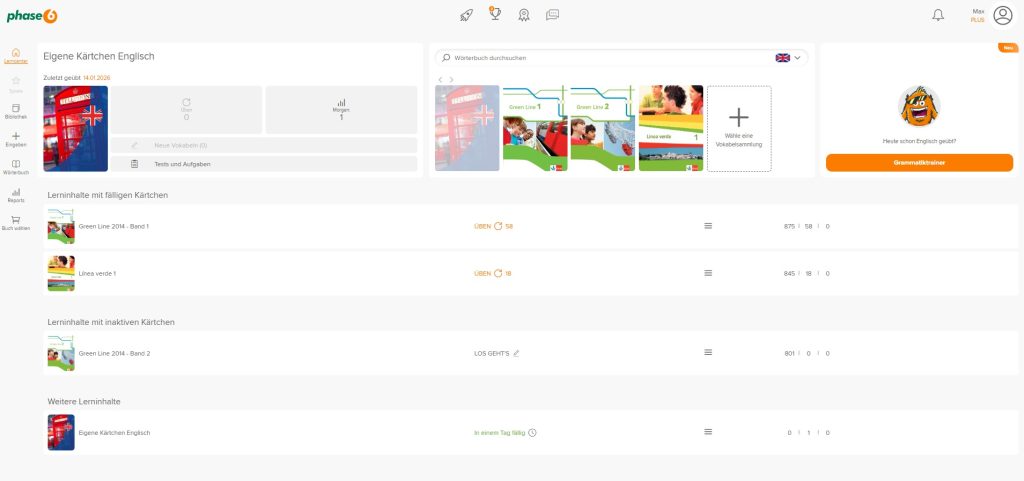This screenshot has height=481, width=1024.
Task: Select the Wörterbuch sidebar item
Action: click(x=15, y=167)
